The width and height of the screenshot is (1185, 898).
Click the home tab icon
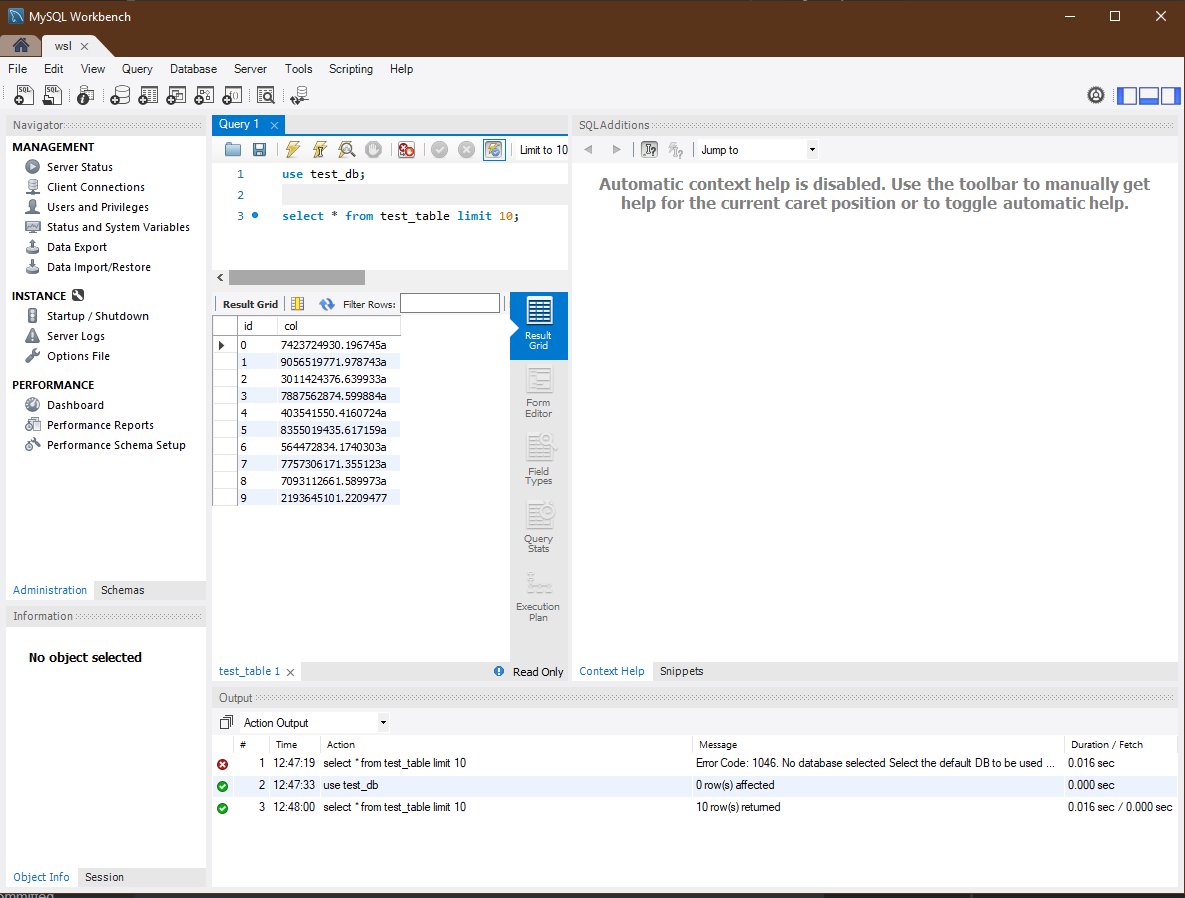click(21, 45)
